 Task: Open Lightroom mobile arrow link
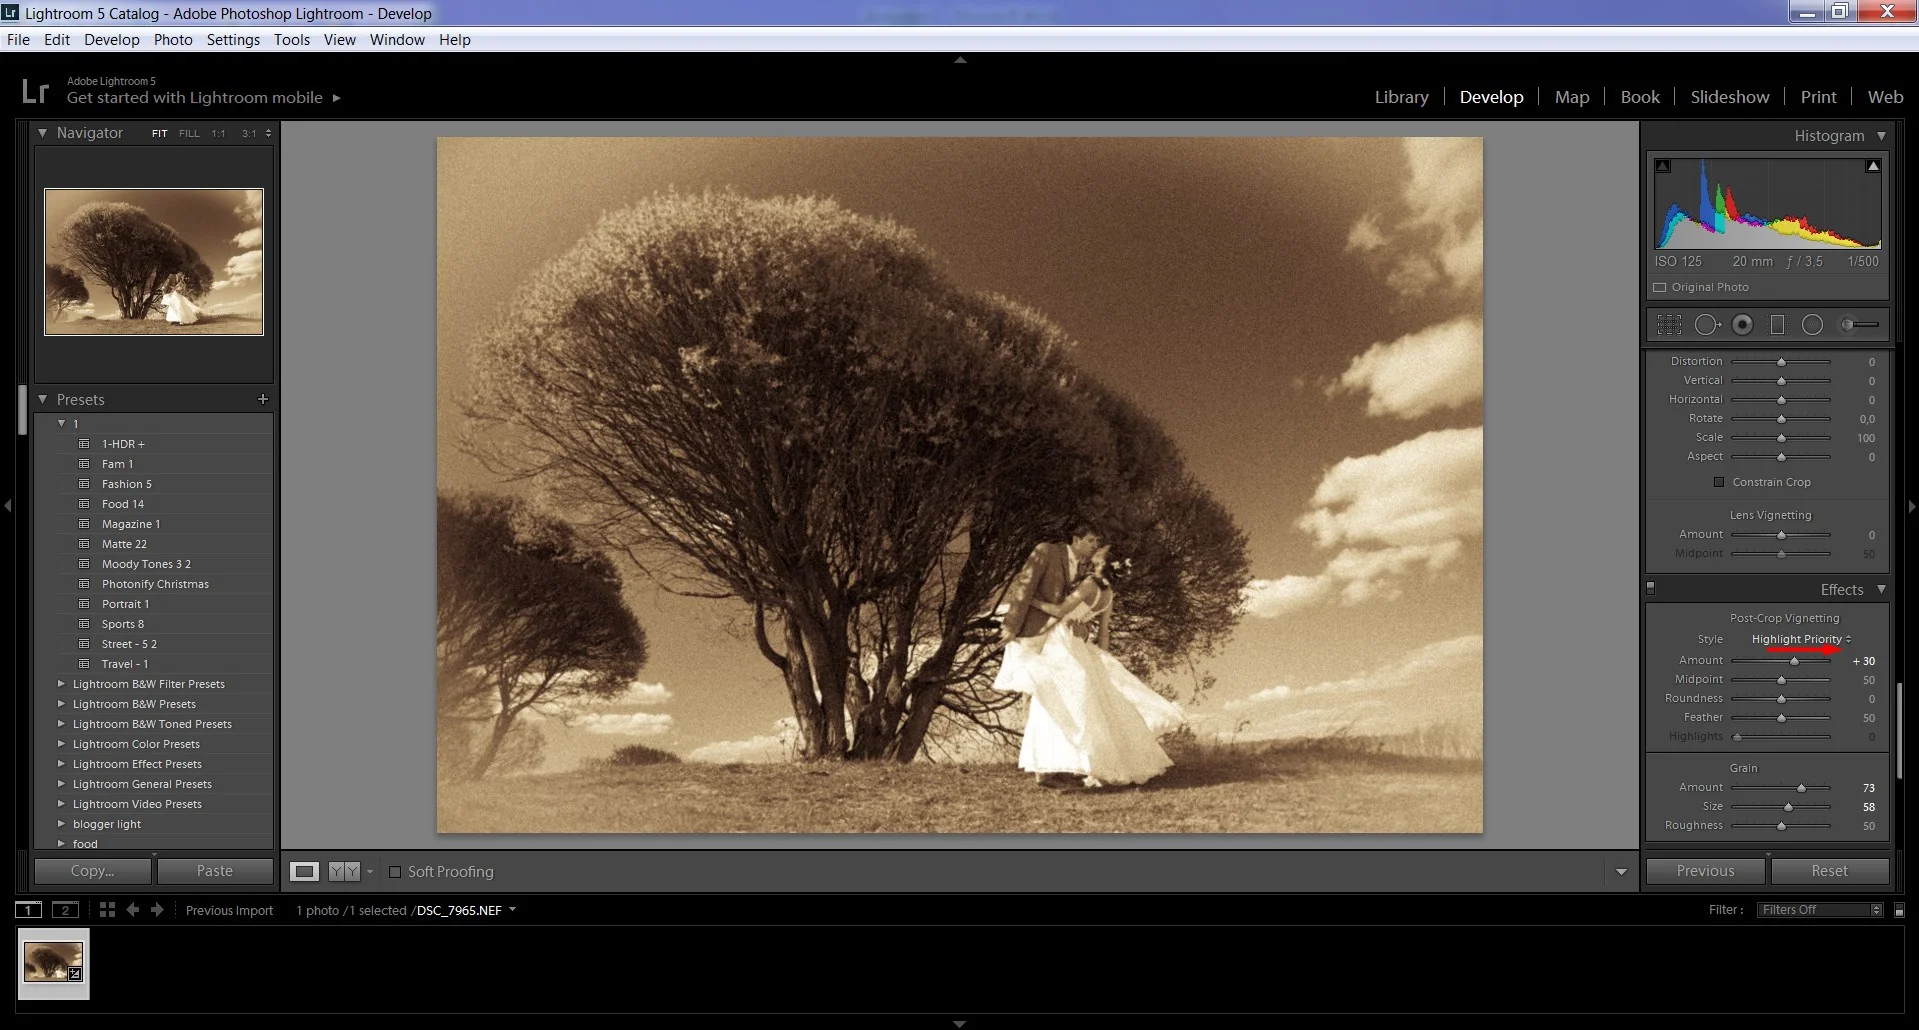336,98
